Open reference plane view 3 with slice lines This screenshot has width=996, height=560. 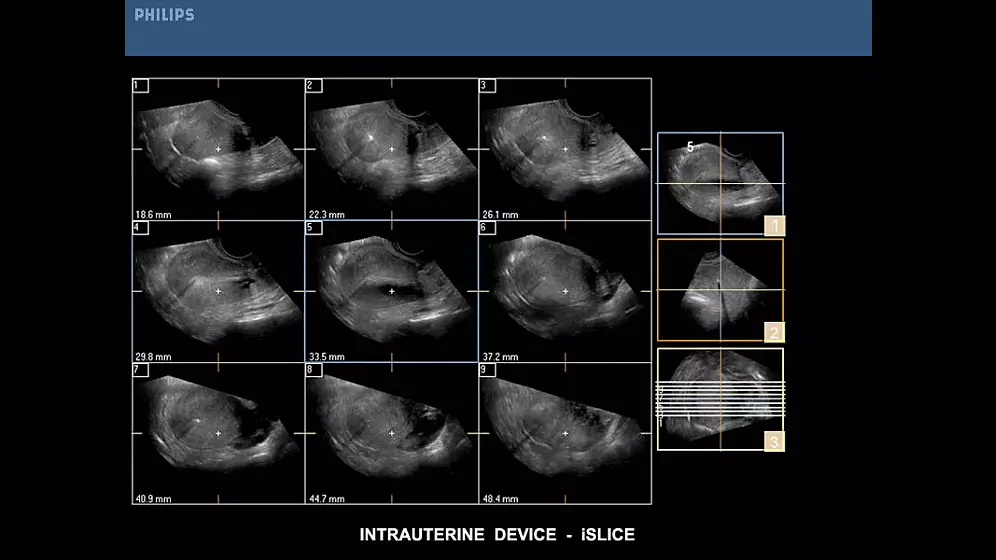pos(720,399)
